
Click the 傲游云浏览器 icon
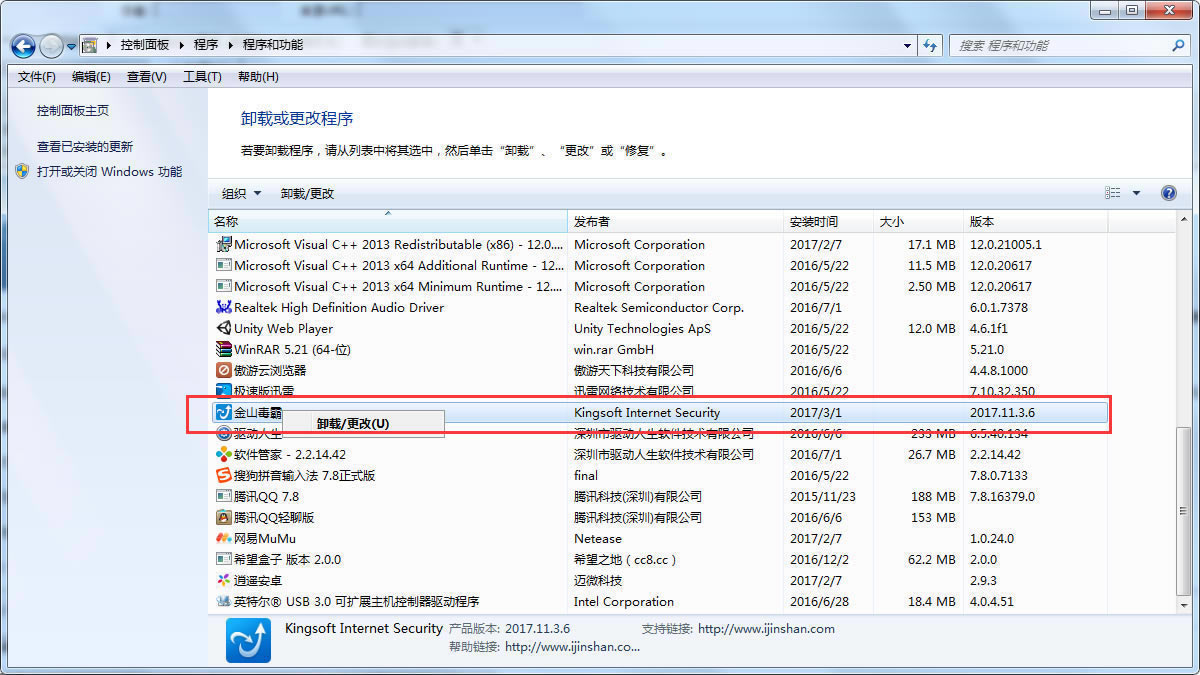[x=224, y=371]
